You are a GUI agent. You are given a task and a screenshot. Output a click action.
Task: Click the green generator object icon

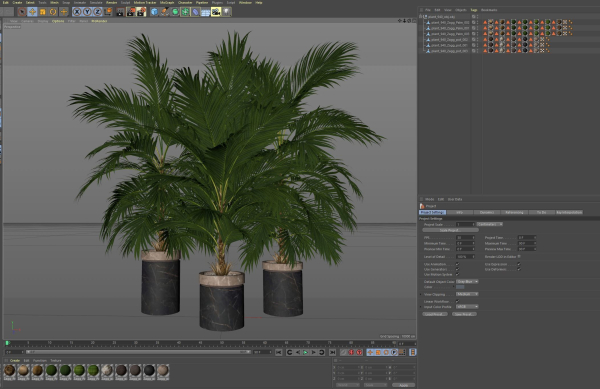click(x=175, y=12)
